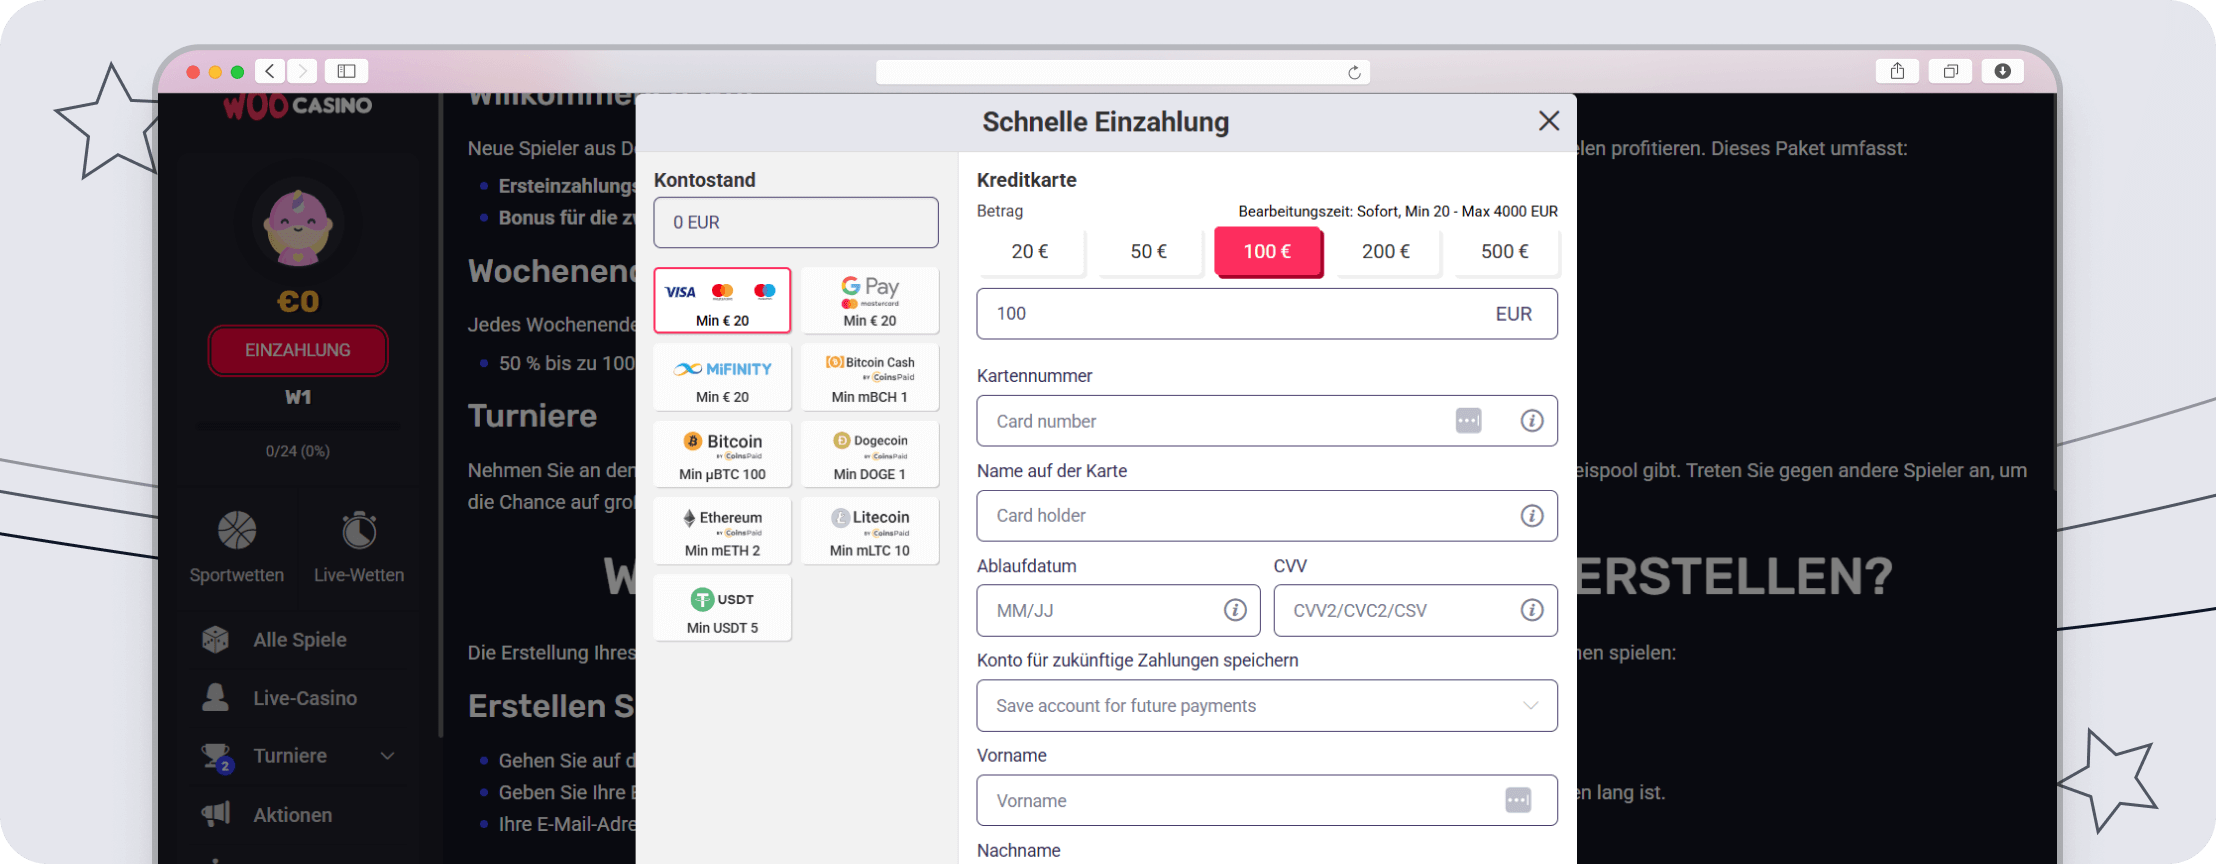The height and width of the screenshot is (864, 2216).
Task: Expand the Turniere sidebar menu
Action: pyautogui.click(x=387, y=756)
